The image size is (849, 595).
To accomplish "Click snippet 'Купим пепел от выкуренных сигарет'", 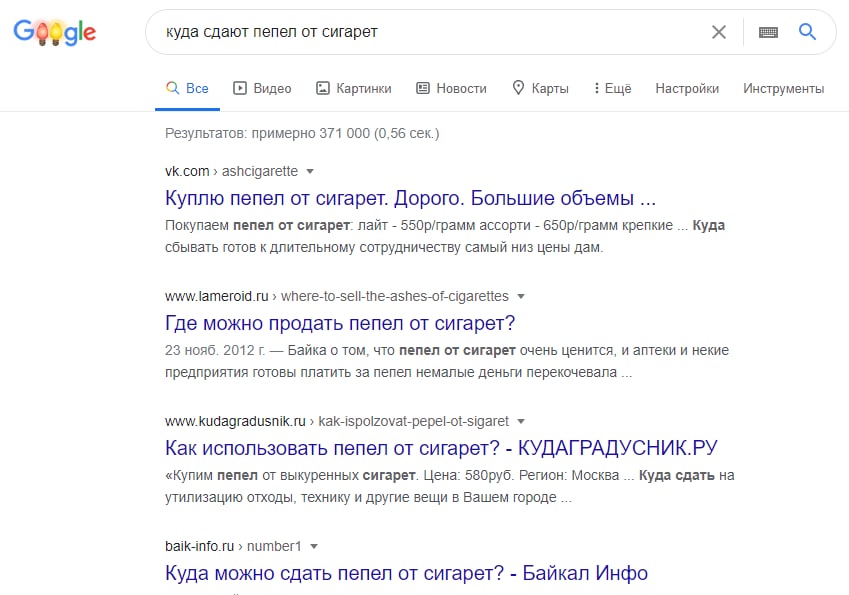I will (449, 486).
